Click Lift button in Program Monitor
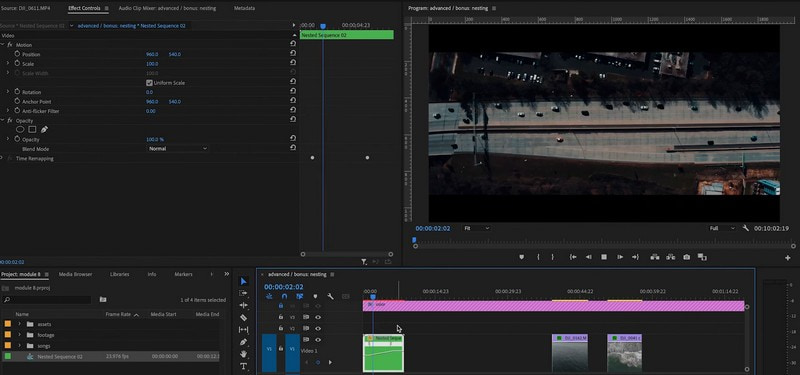 (x=655, y=257)
